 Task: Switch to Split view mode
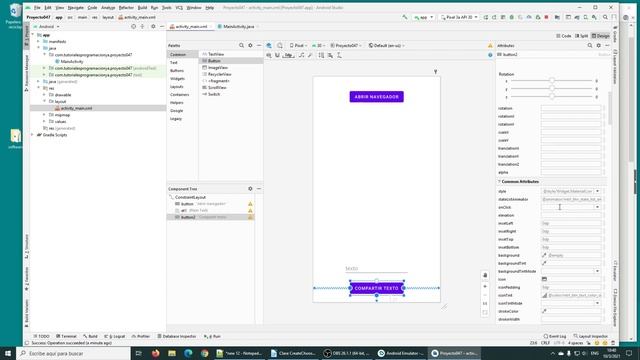tap(582, 36)
